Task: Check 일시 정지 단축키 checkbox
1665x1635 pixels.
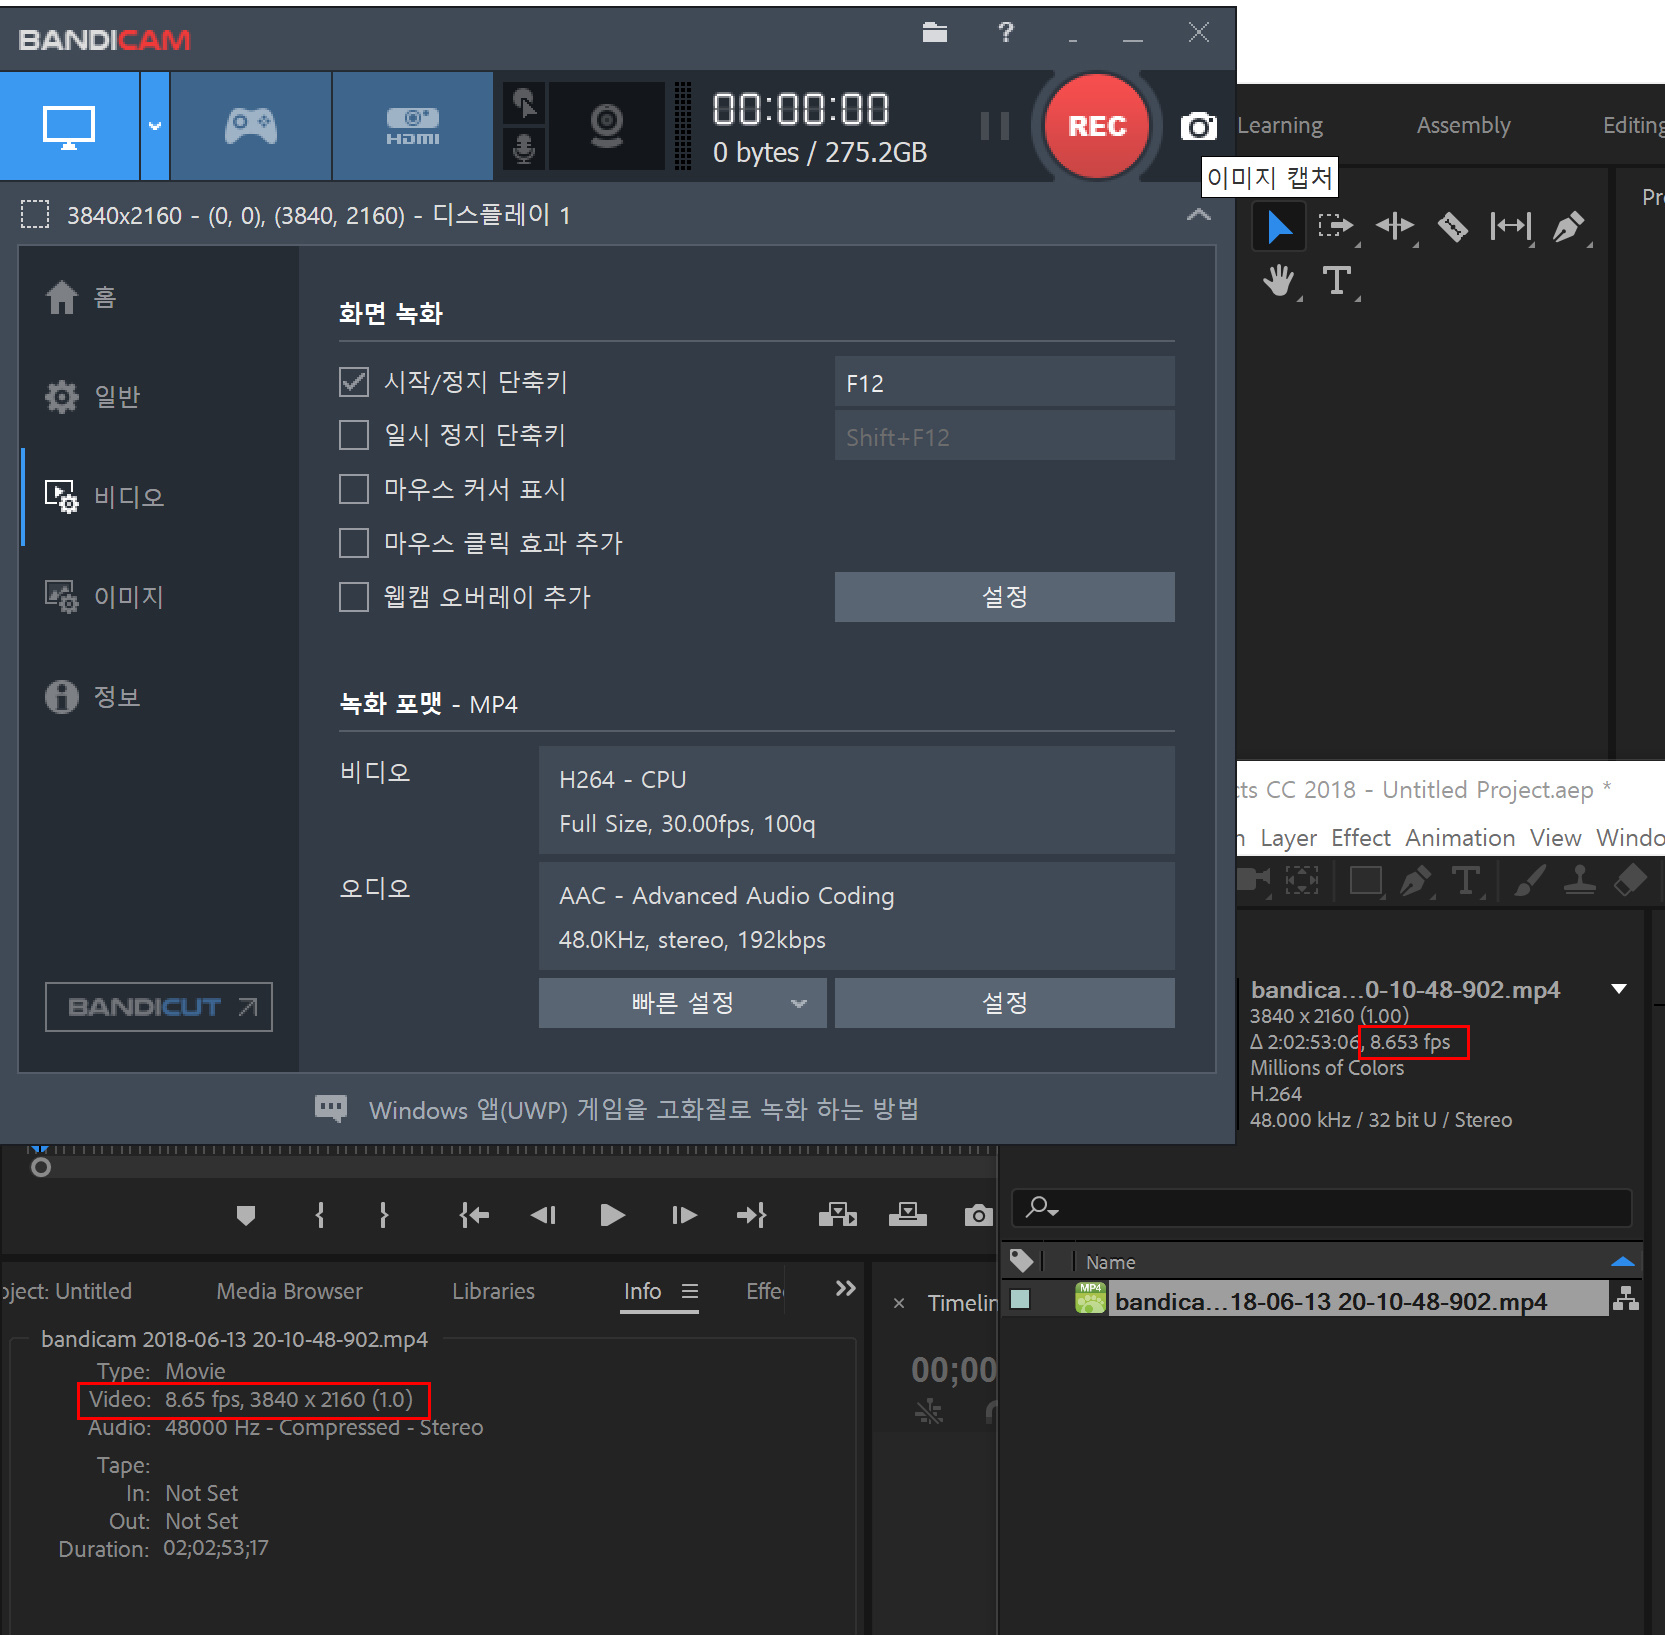Action: point(354,436)
